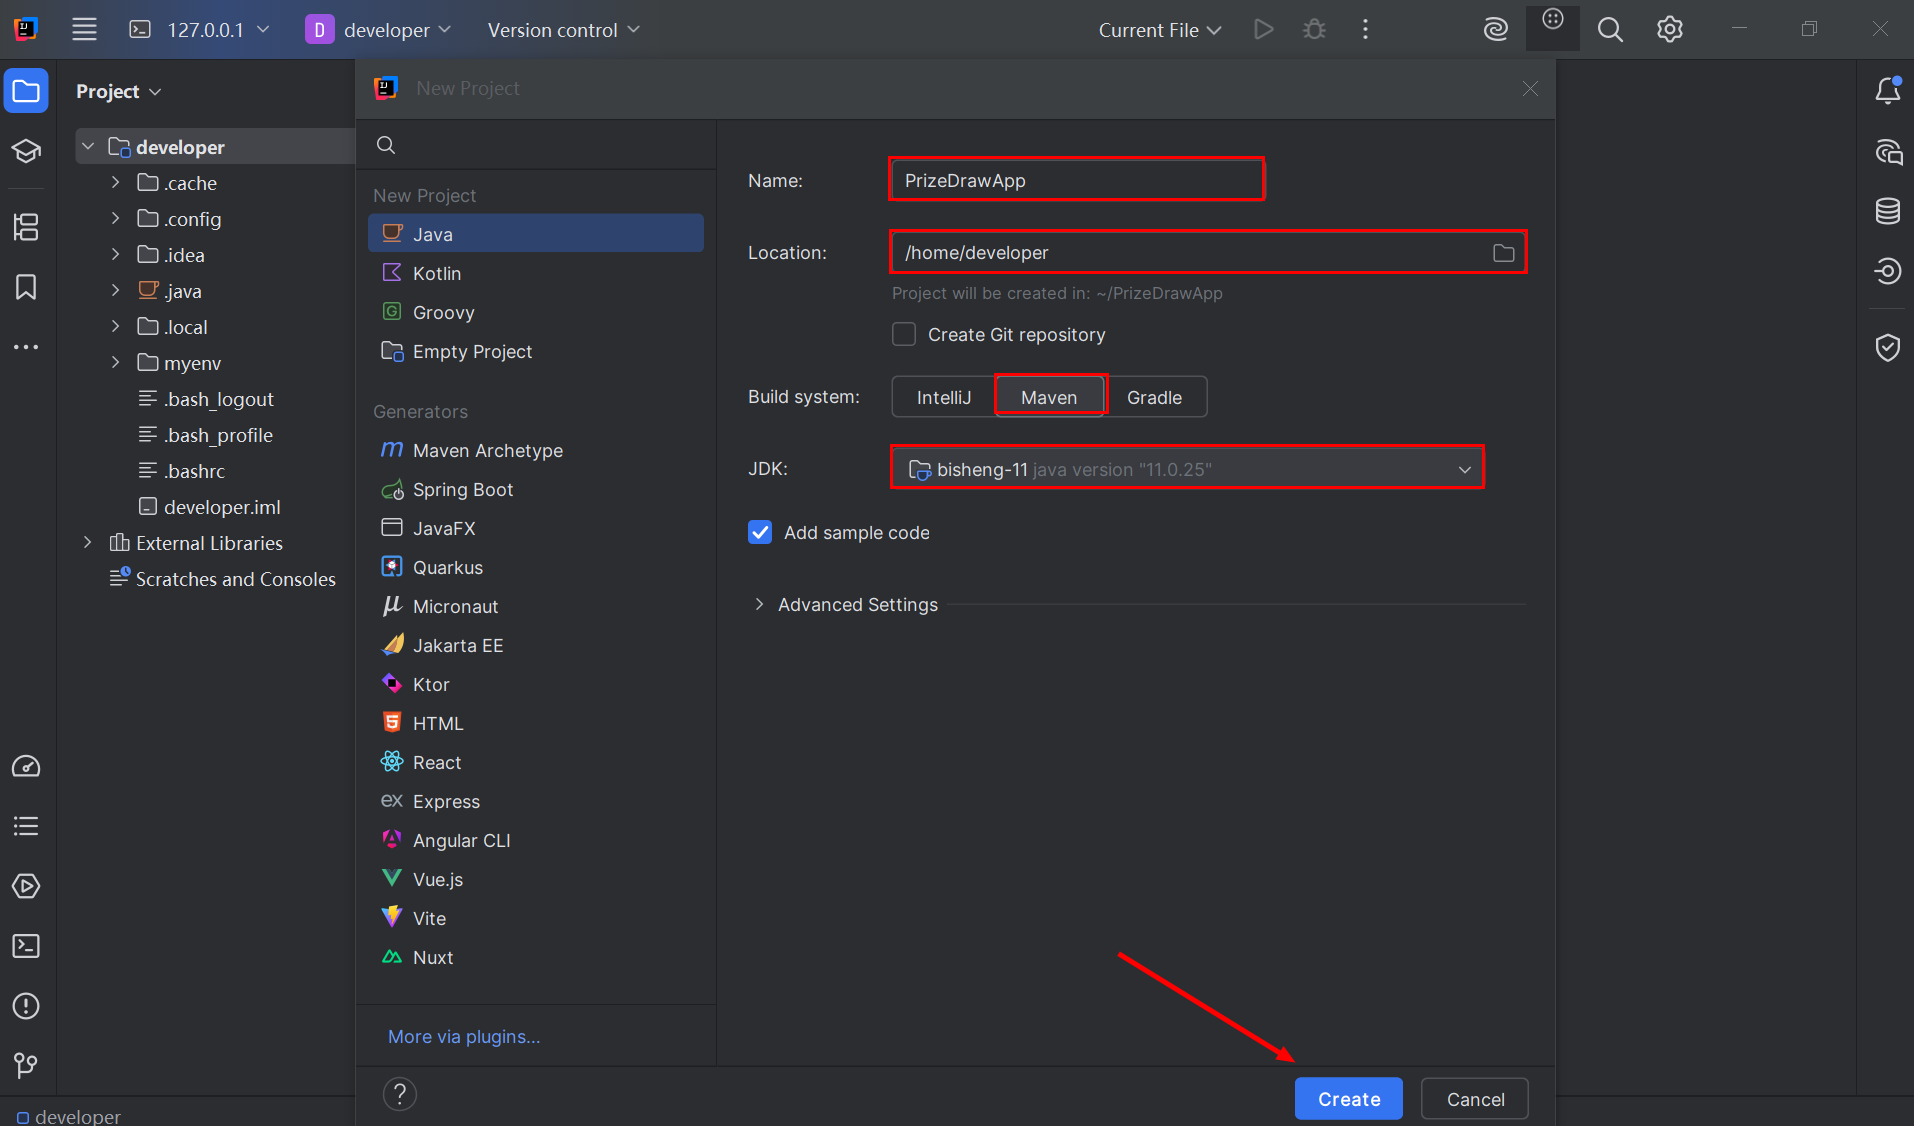
Task: Open the Structure tool window icon
Action: 26,227
